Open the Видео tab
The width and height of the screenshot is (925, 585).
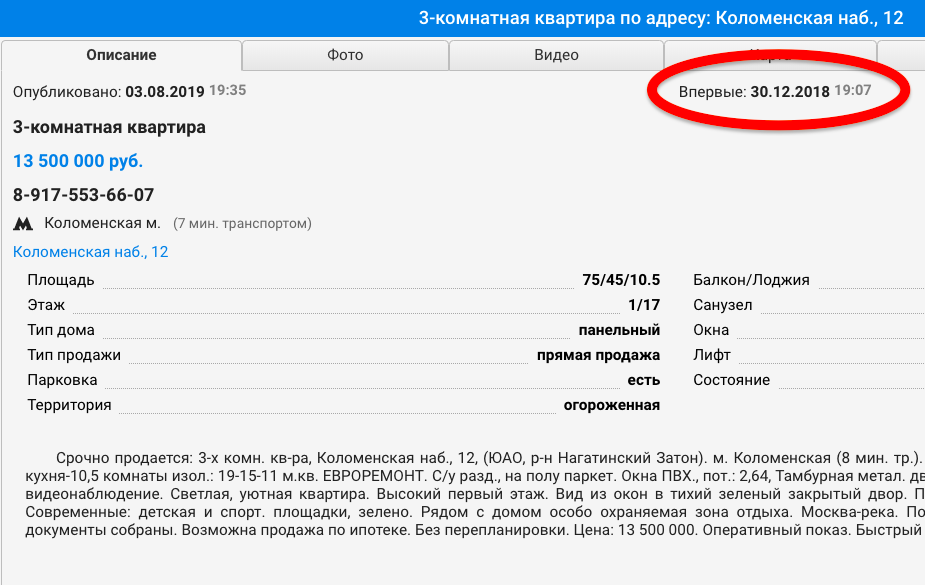click(556, 55)
